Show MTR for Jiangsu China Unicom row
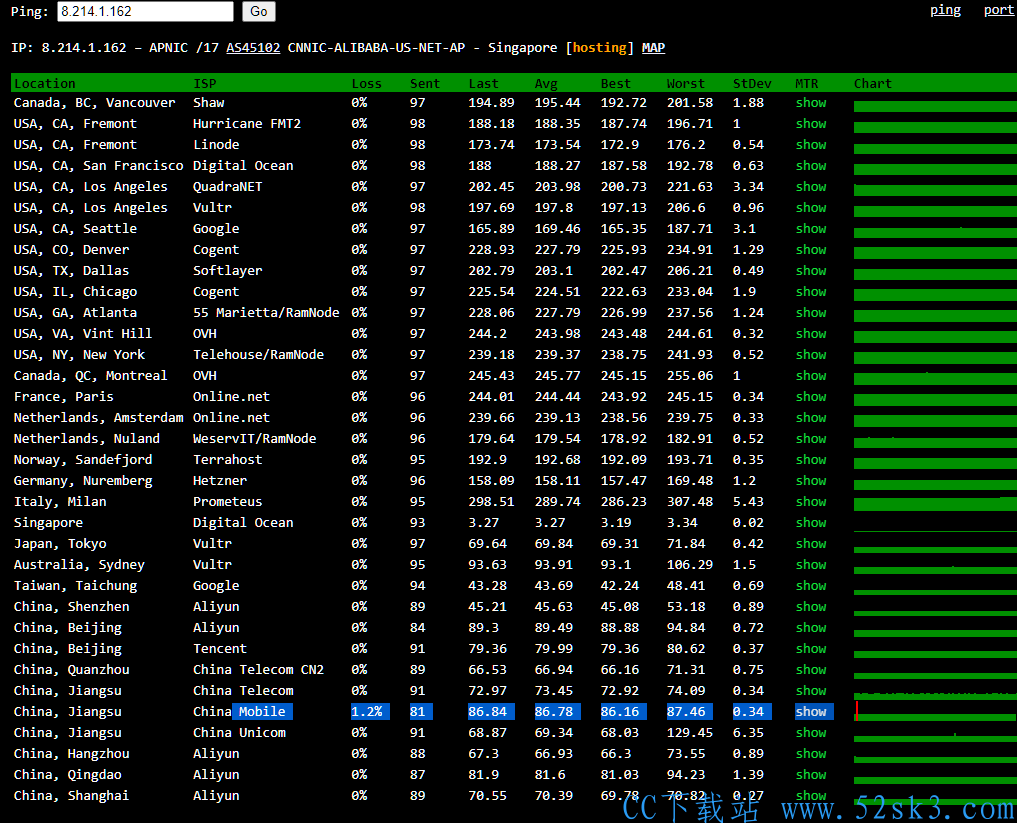This screenshot has height=823, width=1017. point(811,733)
